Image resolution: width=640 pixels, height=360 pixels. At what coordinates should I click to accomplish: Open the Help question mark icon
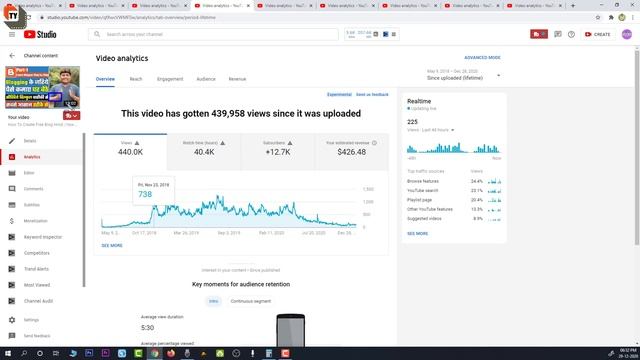[571, 34]
